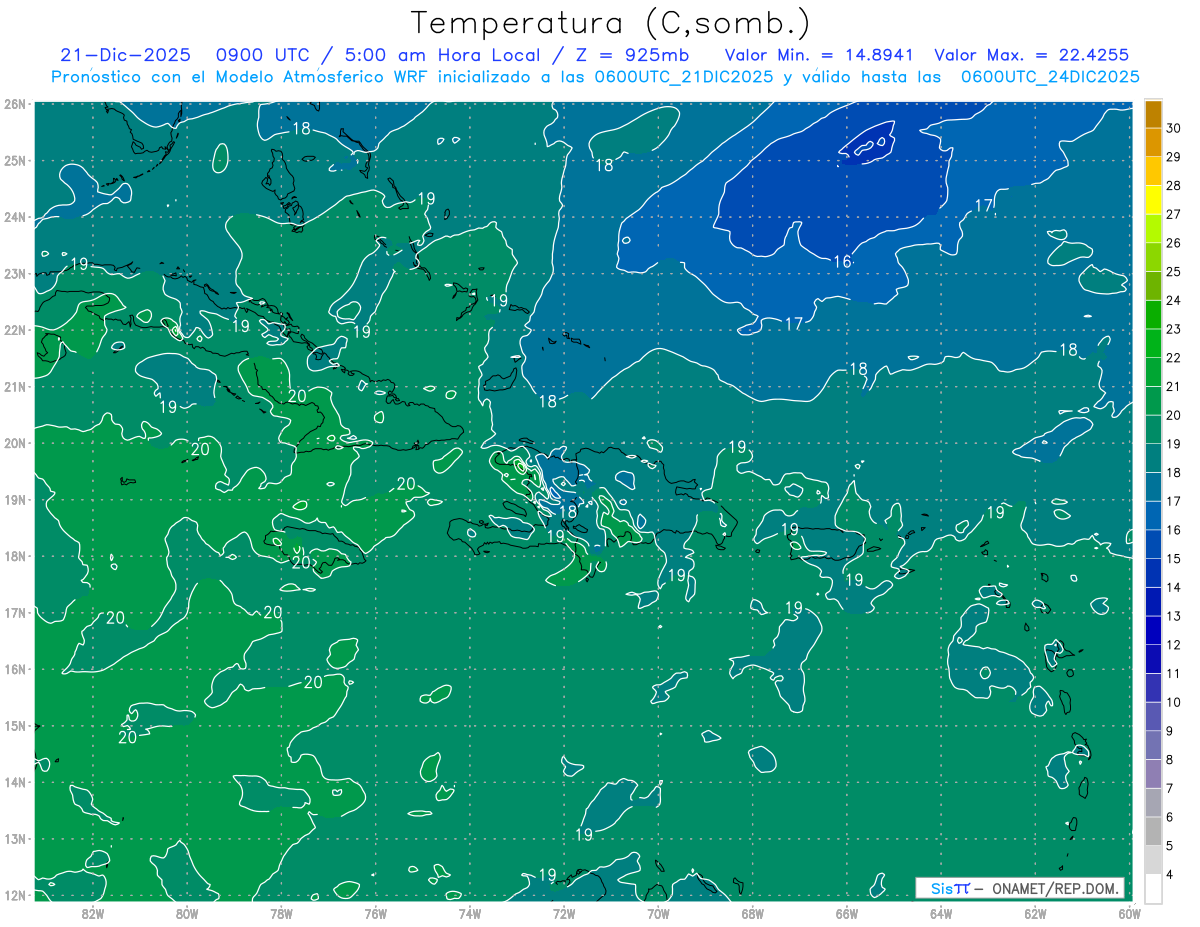Viewport: 1200px width, 927px height.
Task: Click the 'ONAMET/REP.DOM.' credit label
Action: click(1056, 888)
